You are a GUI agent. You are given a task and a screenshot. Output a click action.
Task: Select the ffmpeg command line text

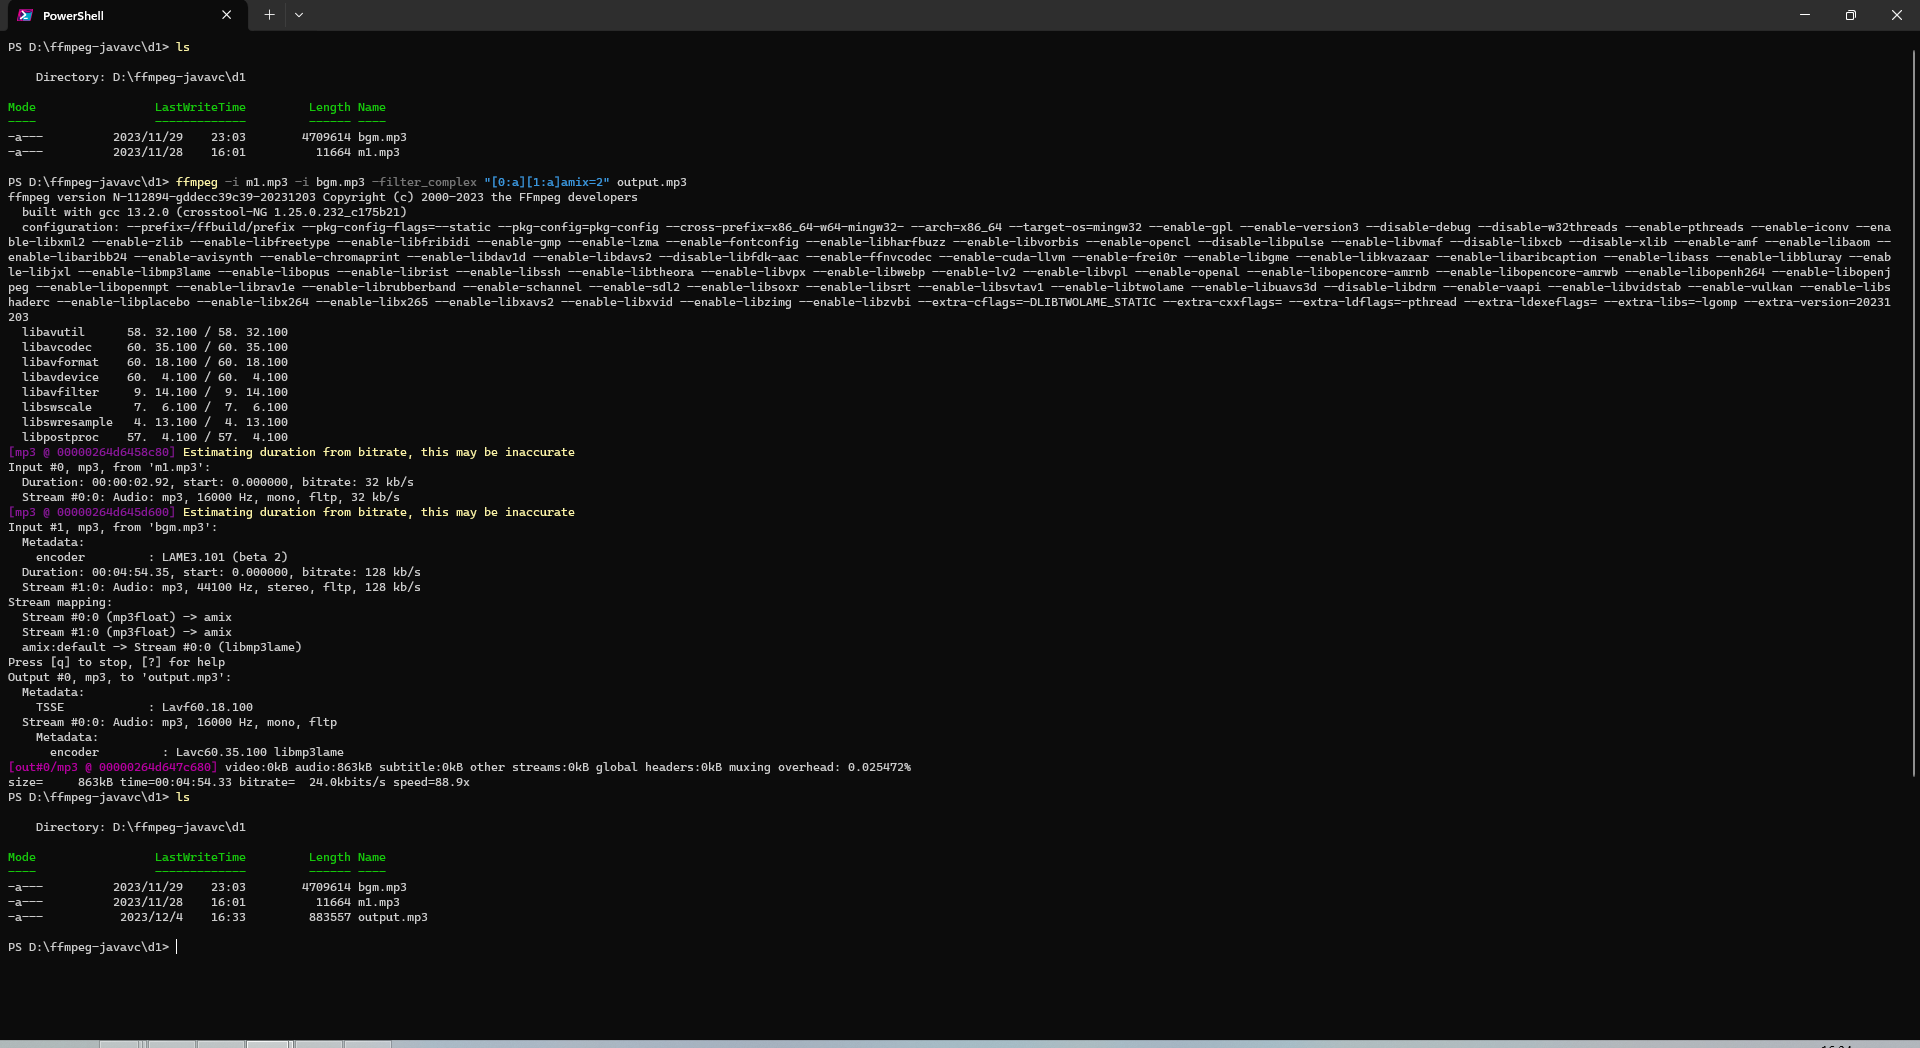430,182
